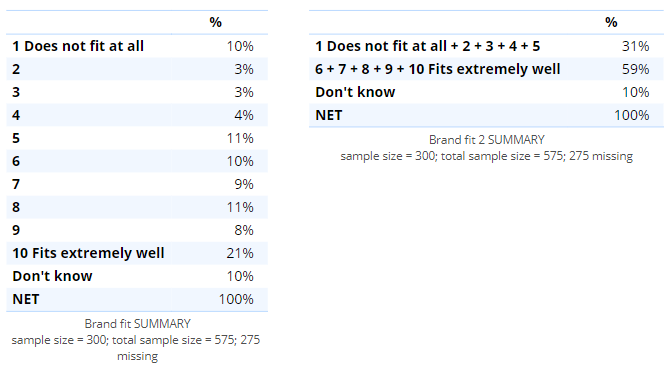This screenshot has height=378, width=670.
Task: Select the '10 Fits extremely well' row label
Action: 88,253
